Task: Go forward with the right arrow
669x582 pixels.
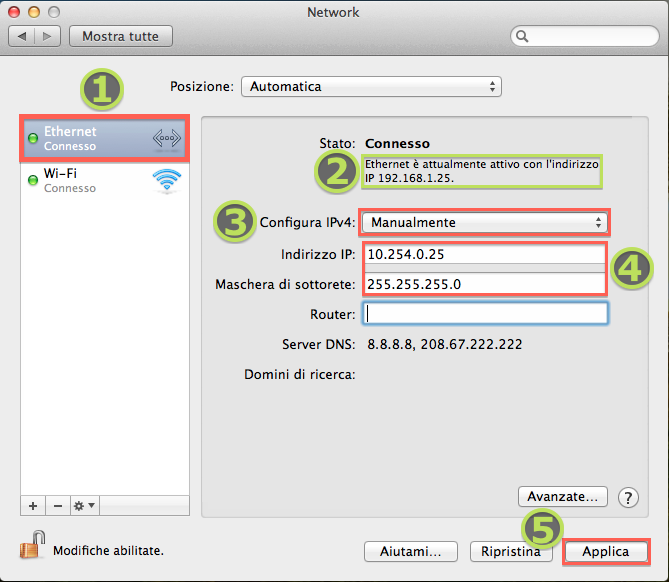Action: click(47, 37)
